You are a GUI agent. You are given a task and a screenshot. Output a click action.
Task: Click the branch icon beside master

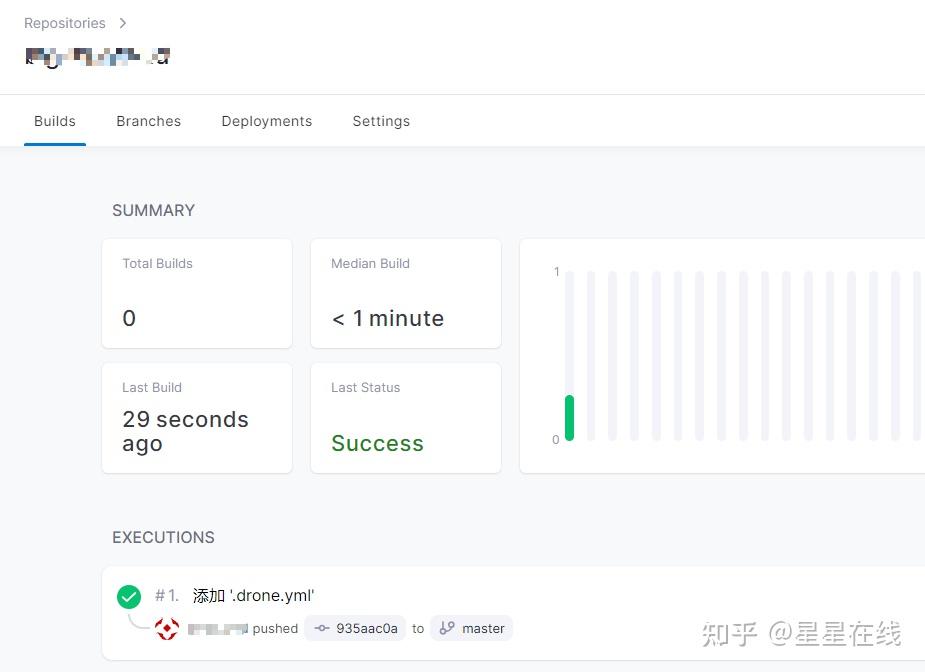(447, 628)
